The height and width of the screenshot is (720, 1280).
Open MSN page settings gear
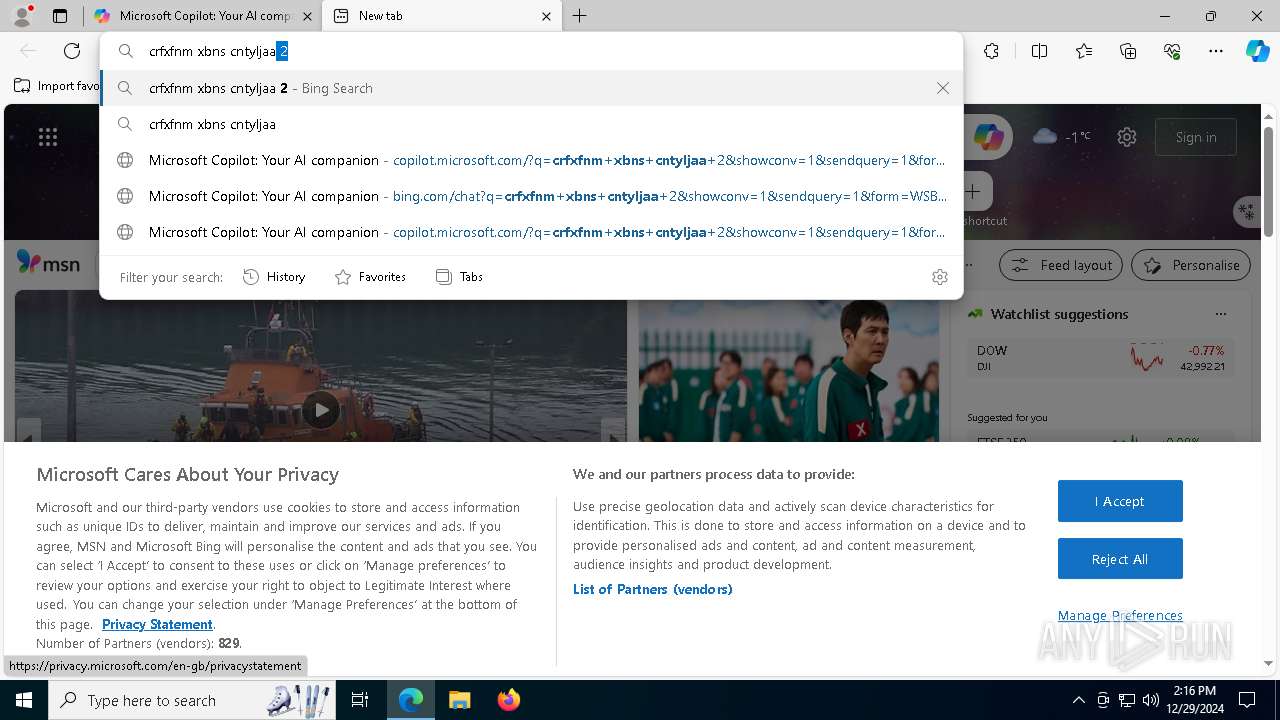click(1127, 137)
